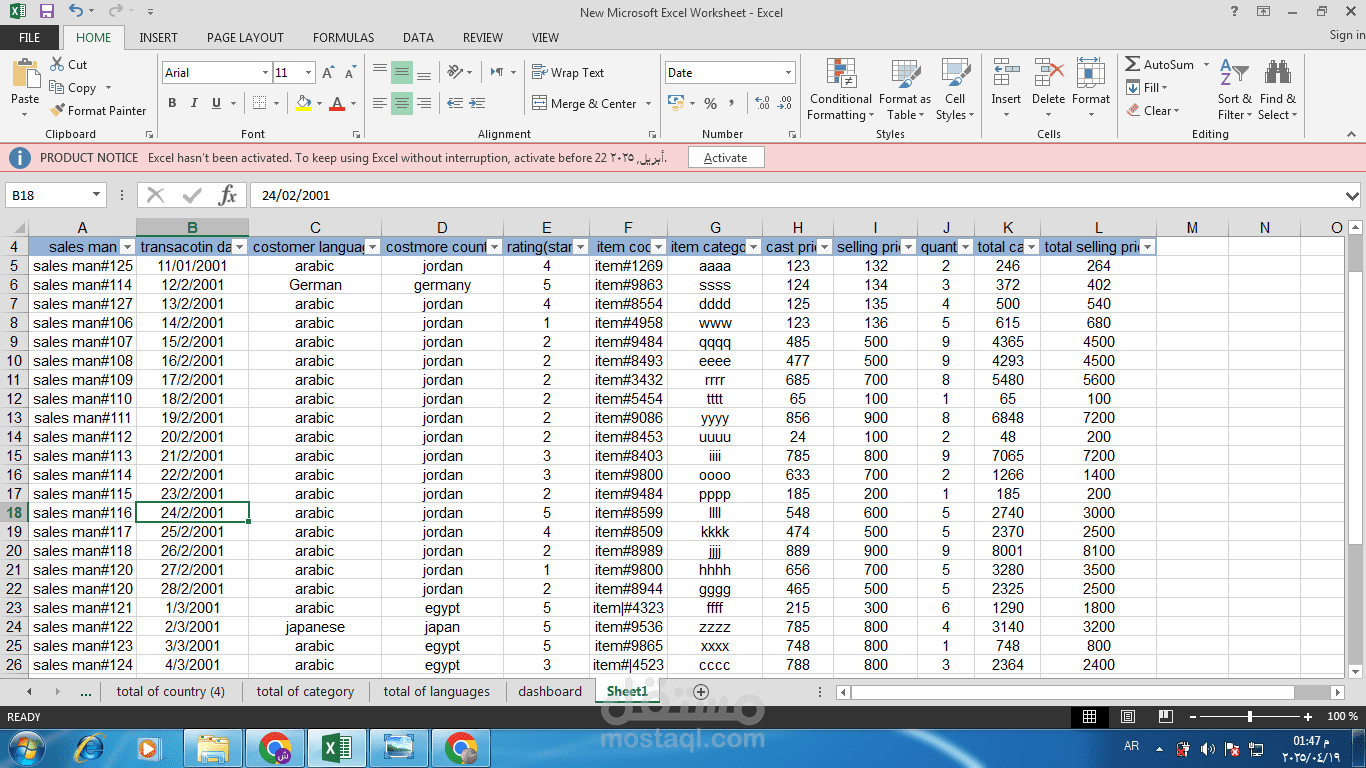Click Merge & Center button

coord(586,103)
